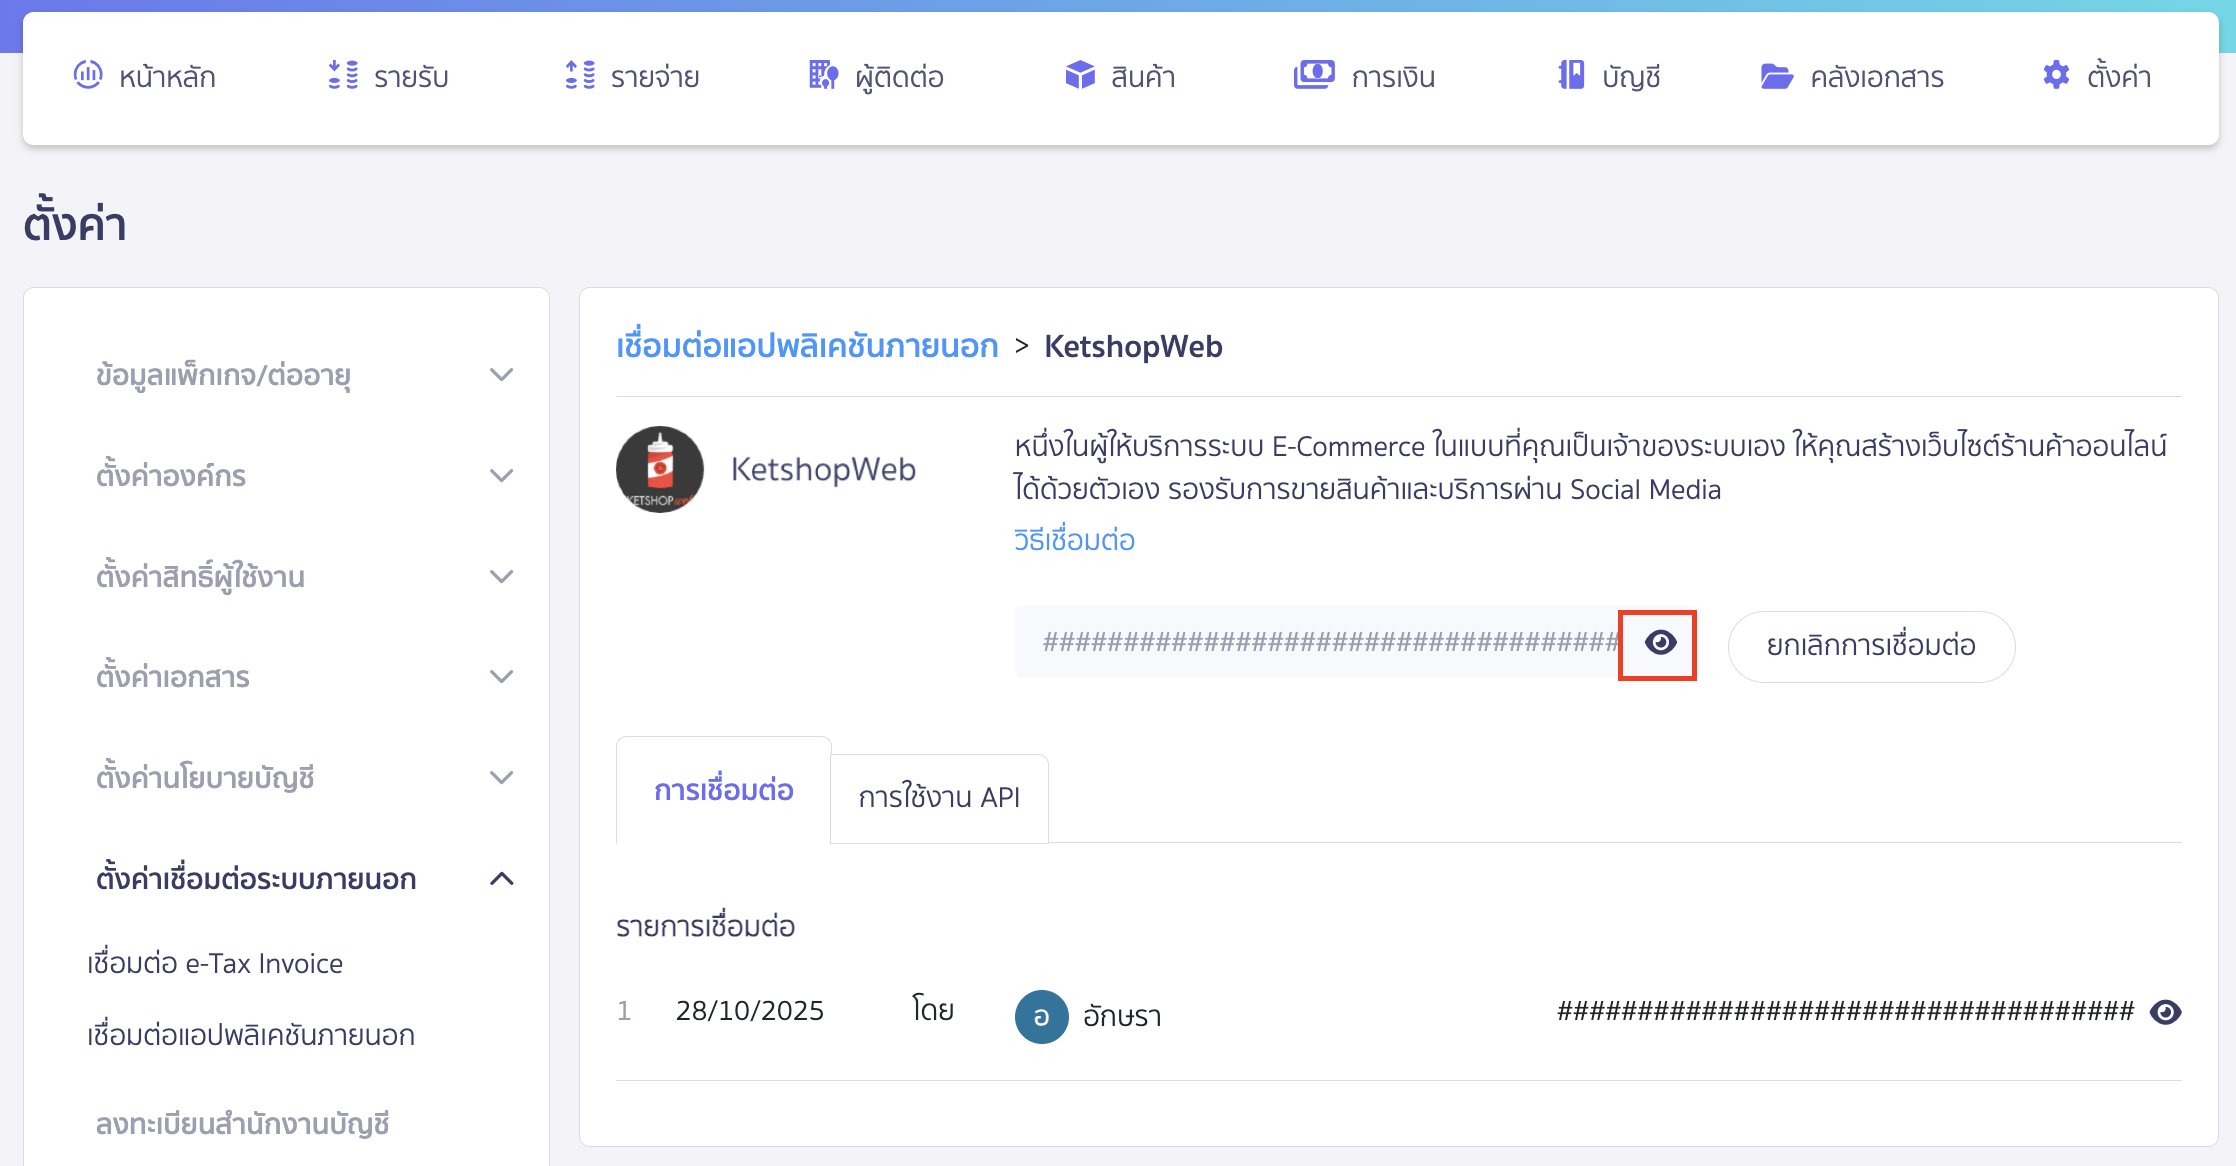The height and width of the screenshot is (1166, 2236).
Task: Click the ยกเลิกการเชื่อมต่อ button
Action: (1871, 646)
